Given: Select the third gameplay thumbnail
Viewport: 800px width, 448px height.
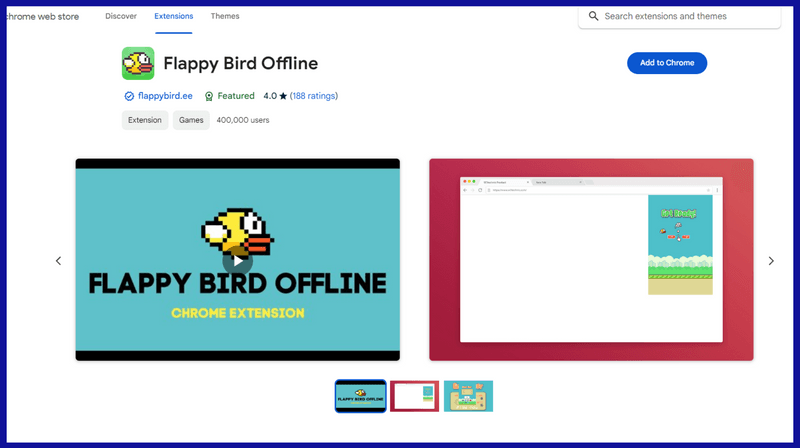Looking at the screenshot, I should click(x=468, y=396).
